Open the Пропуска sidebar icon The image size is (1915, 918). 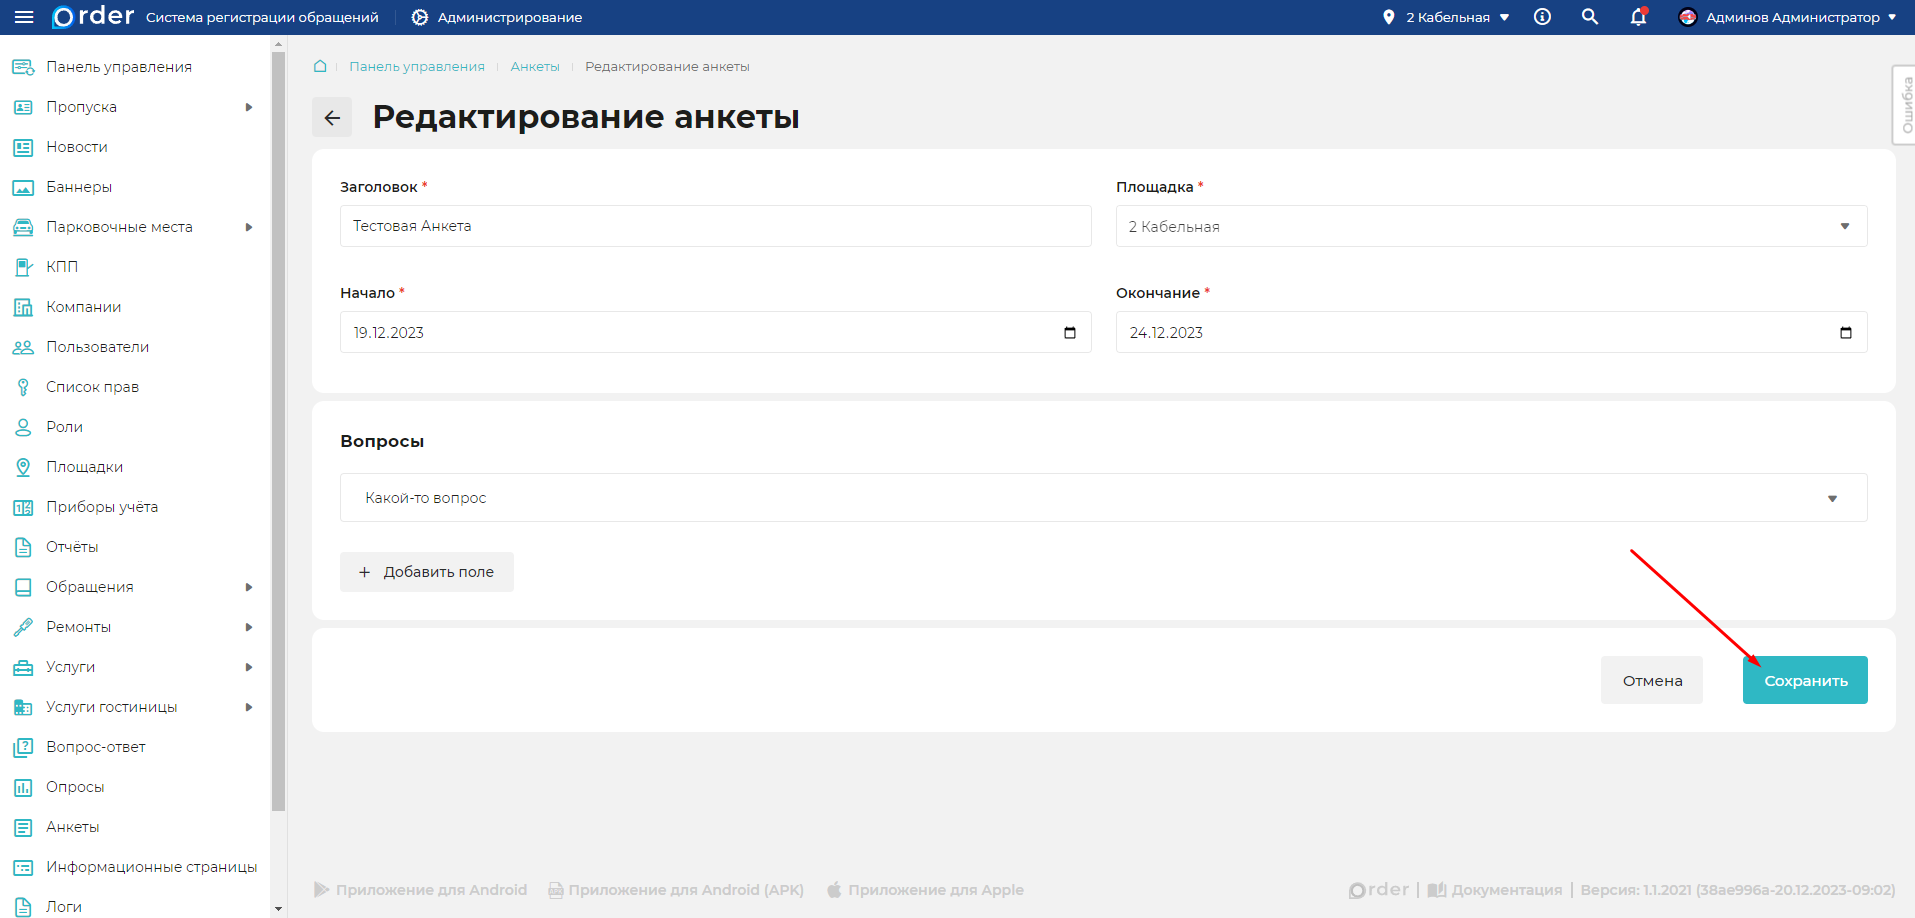[x=22, y=107]
